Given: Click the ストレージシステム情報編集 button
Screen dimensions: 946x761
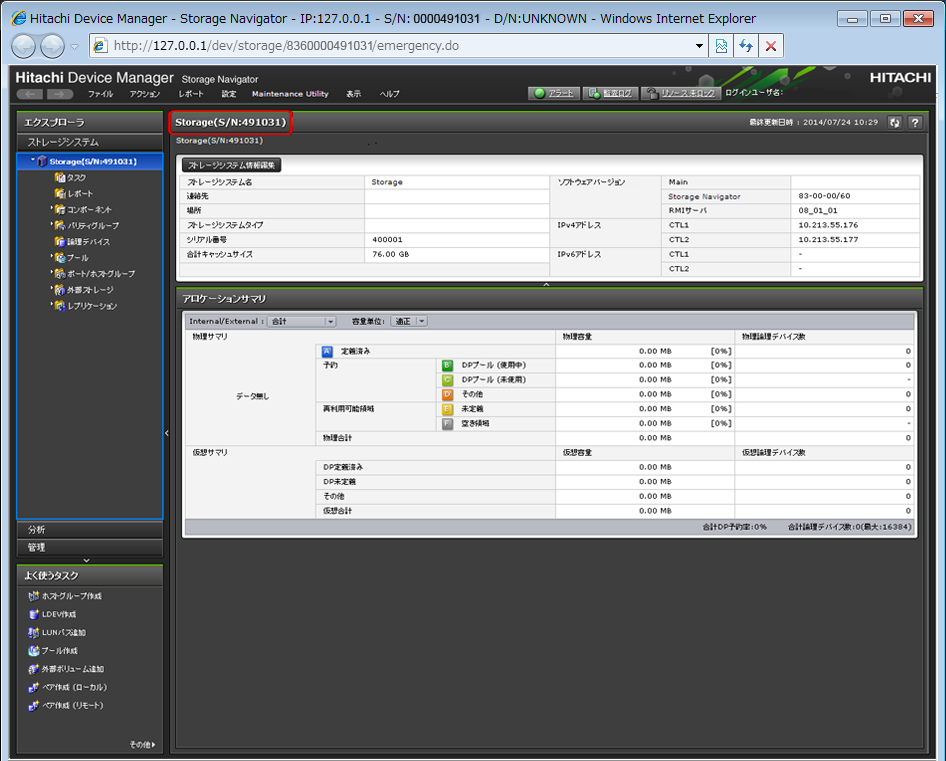Looking at the screenshot, I should point(230,165).
